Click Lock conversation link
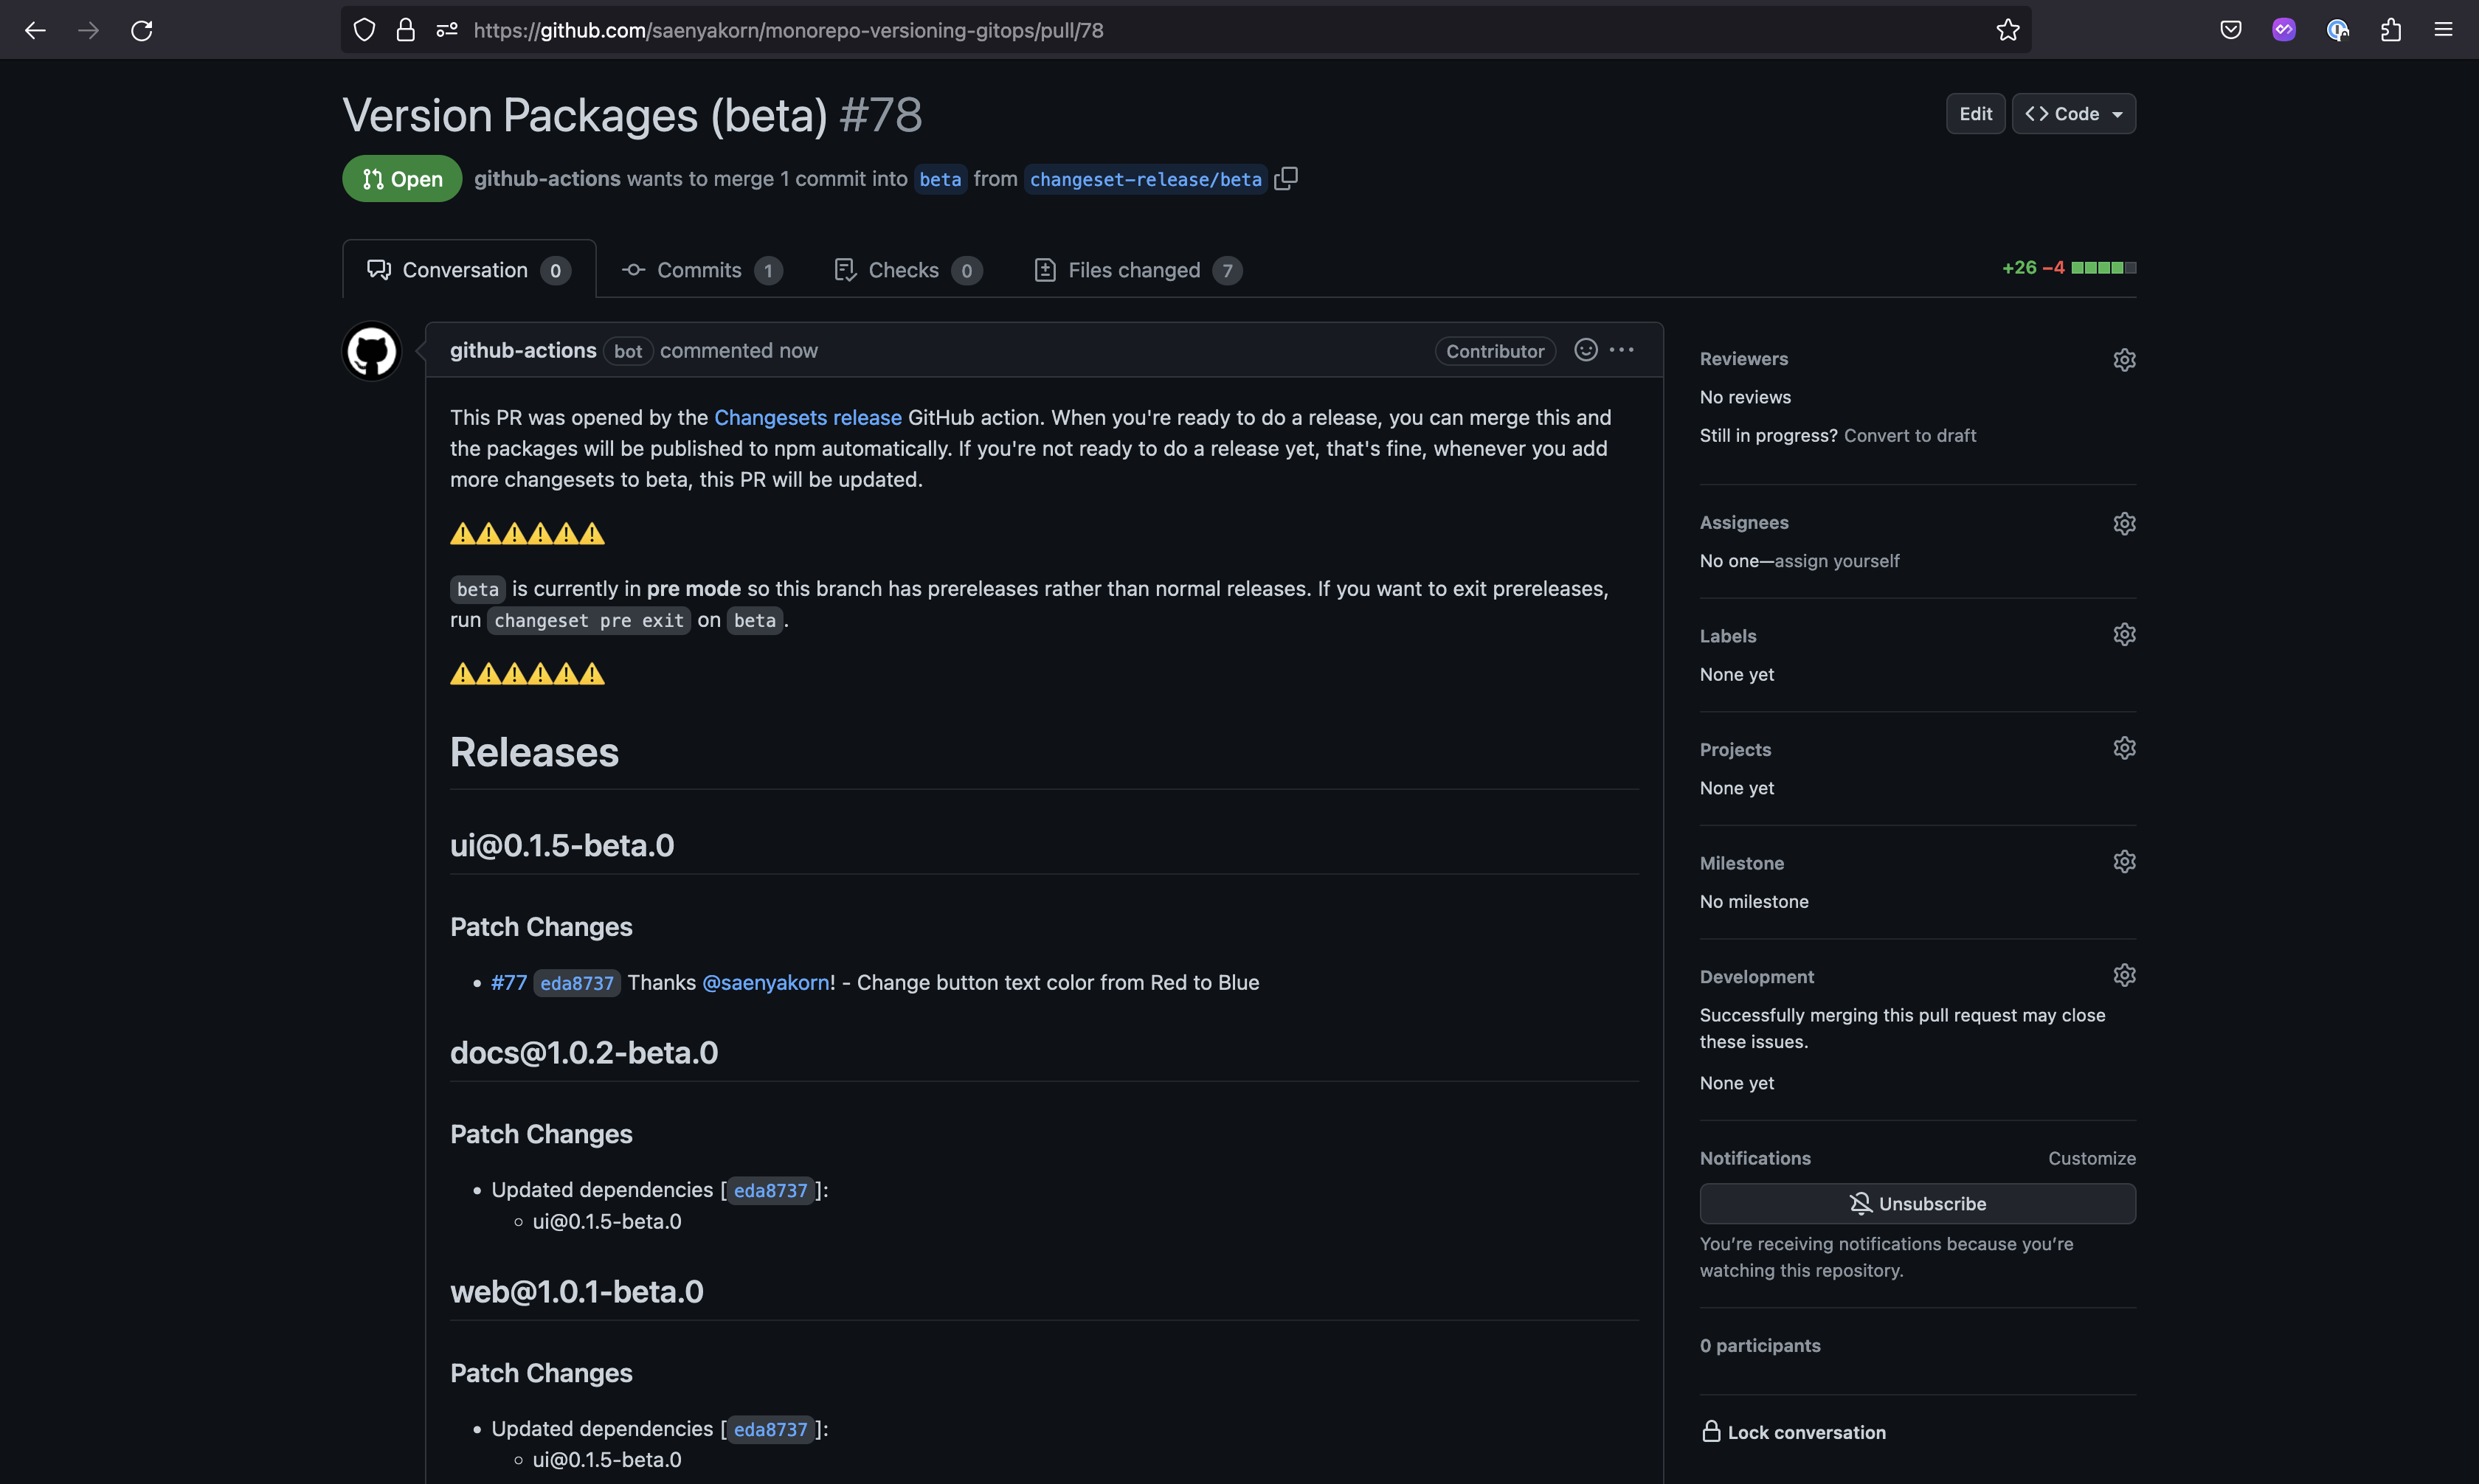 pos(1793,1432)
